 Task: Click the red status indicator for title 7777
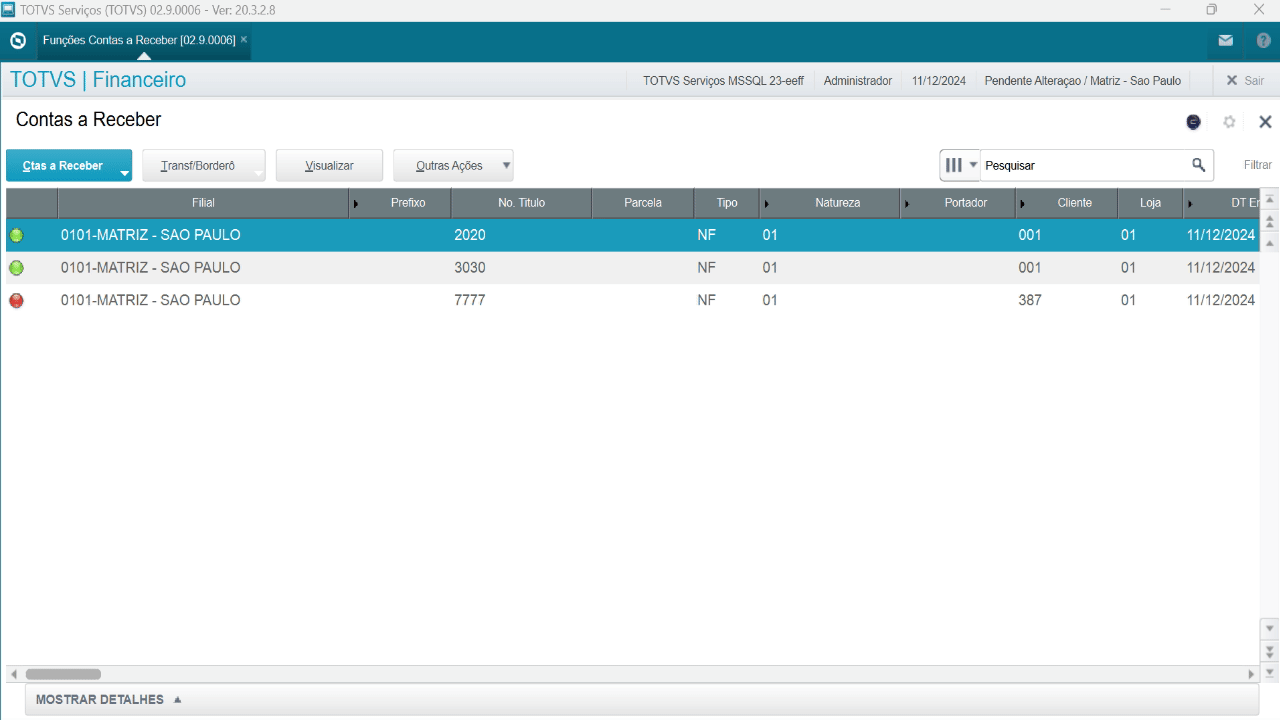click(x=16, y=300)
